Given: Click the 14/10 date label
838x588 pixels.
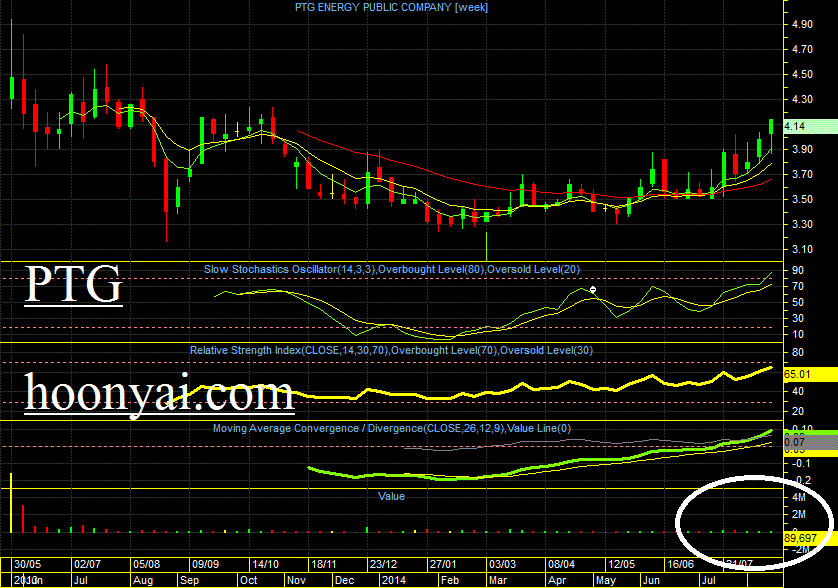Looking at the screenshot, I should 266,564.
